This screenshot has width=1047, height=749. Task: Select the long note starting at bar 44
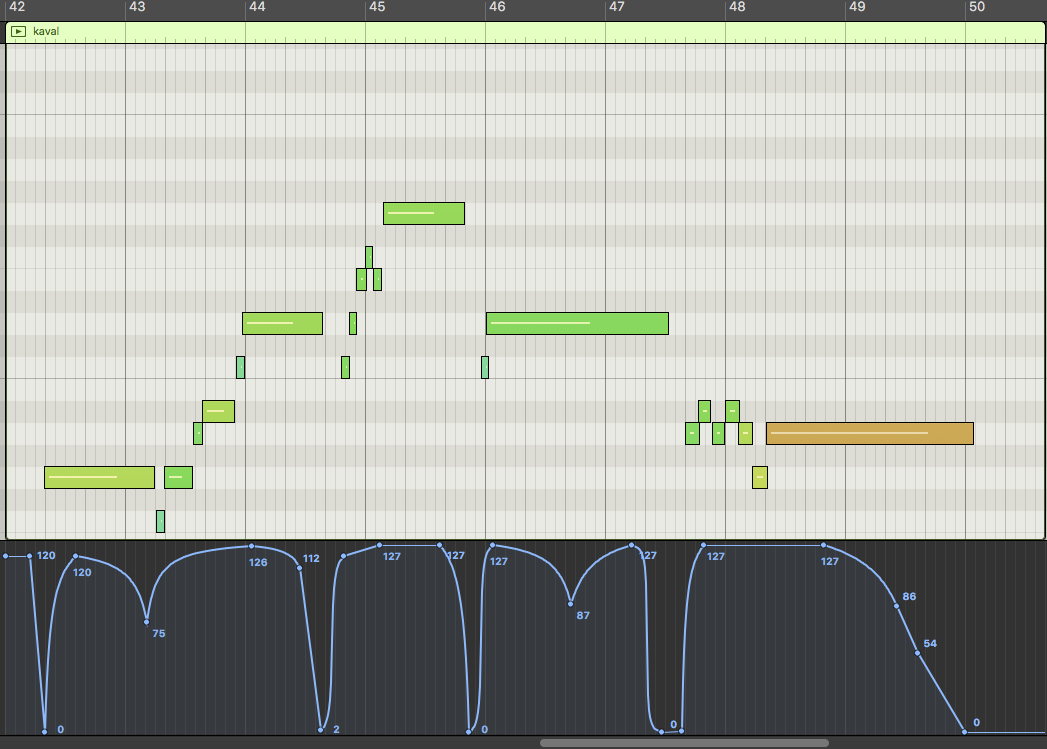(282, 323)
